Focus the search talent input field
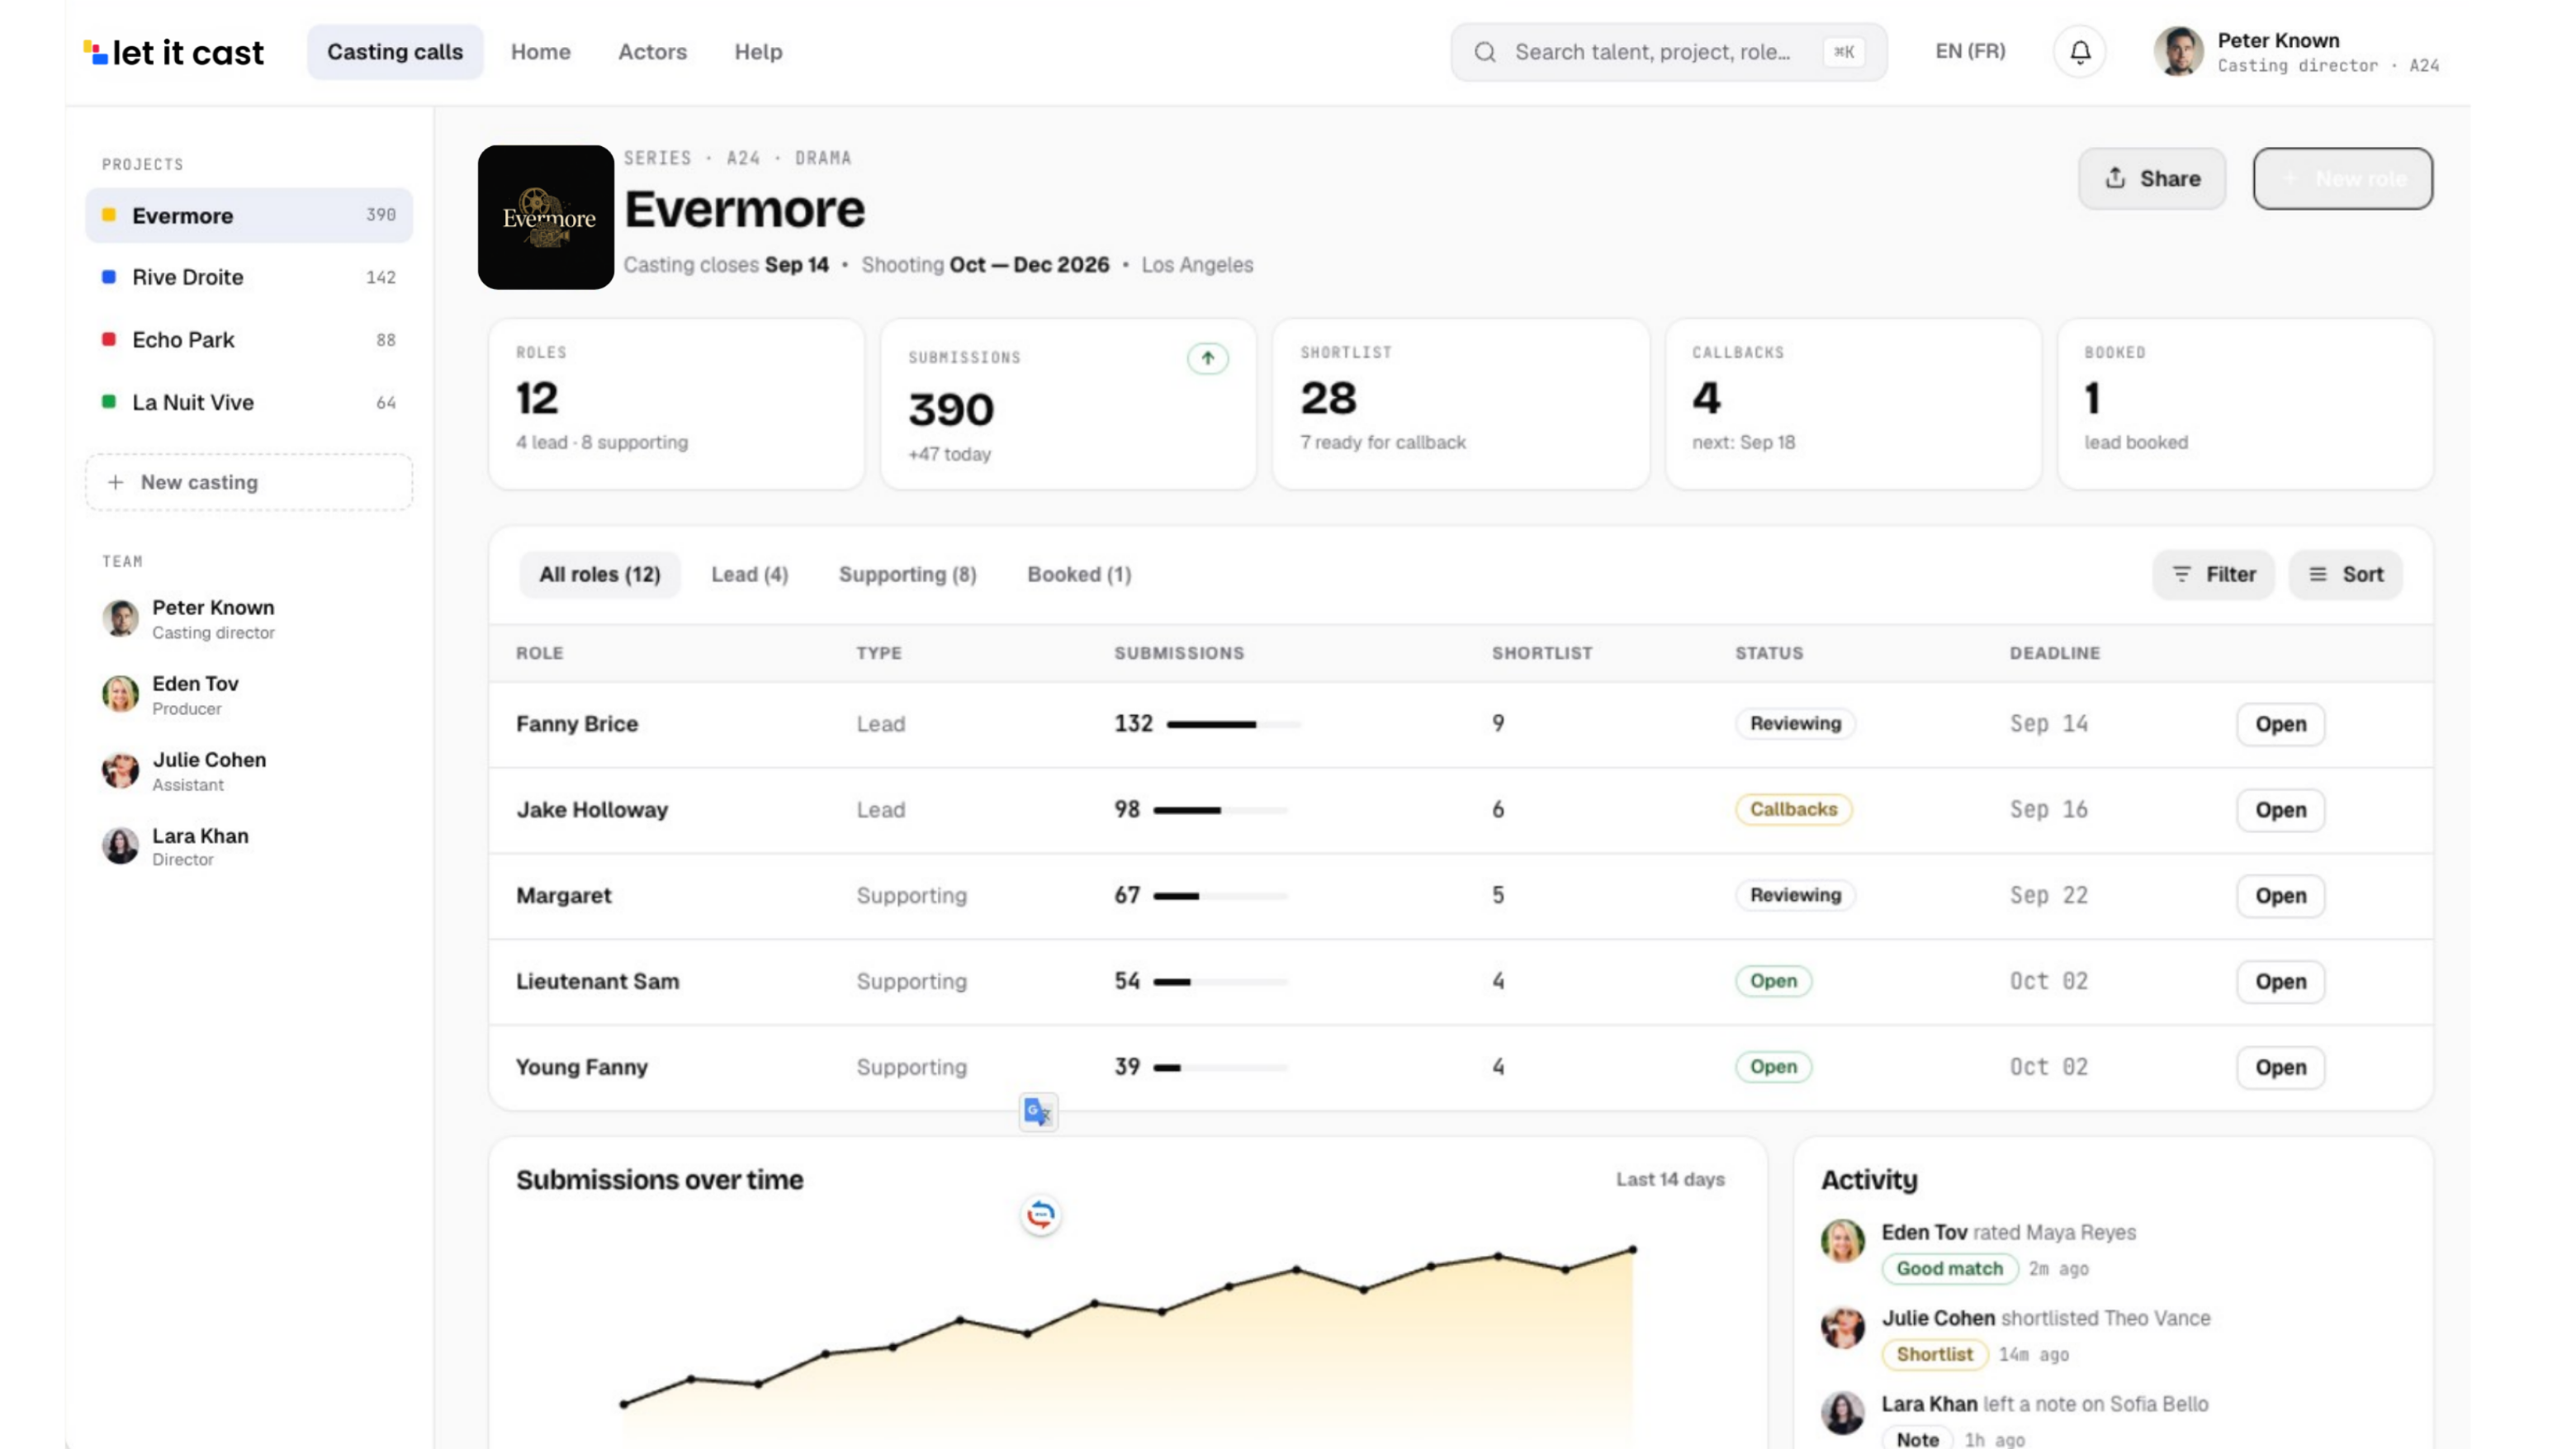 [x=1668, y=52]
